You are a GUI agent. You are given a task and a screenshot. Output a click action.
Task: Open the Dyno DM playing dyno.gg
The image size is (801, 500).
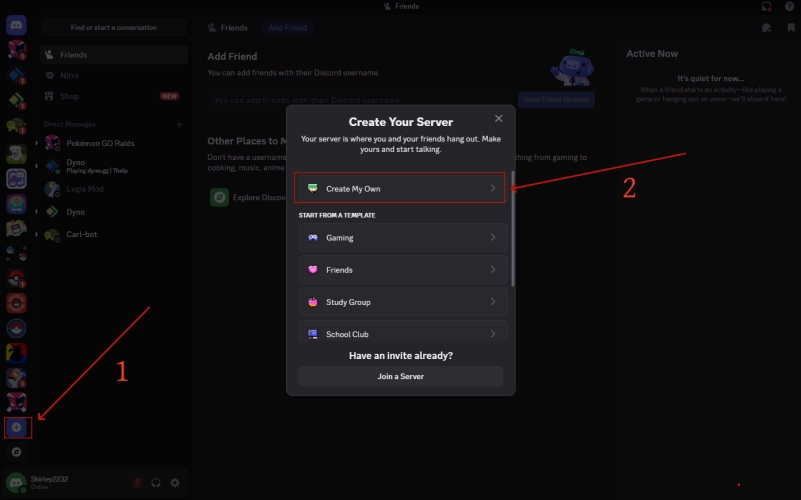[114, 166]
